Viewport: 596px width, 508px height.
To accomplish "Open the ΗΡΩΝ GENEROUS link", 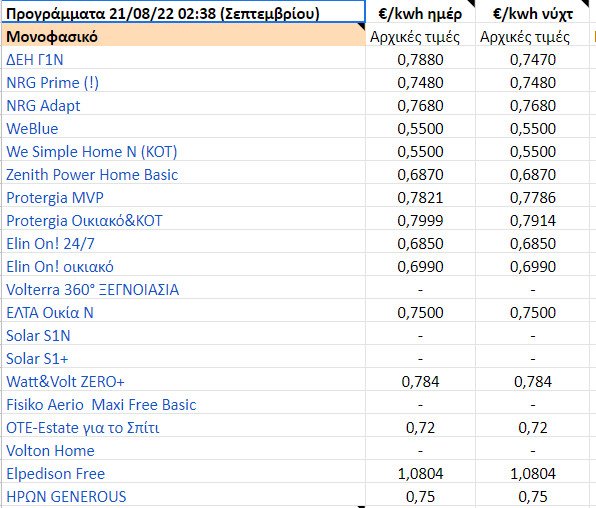I will pos(66,497).
